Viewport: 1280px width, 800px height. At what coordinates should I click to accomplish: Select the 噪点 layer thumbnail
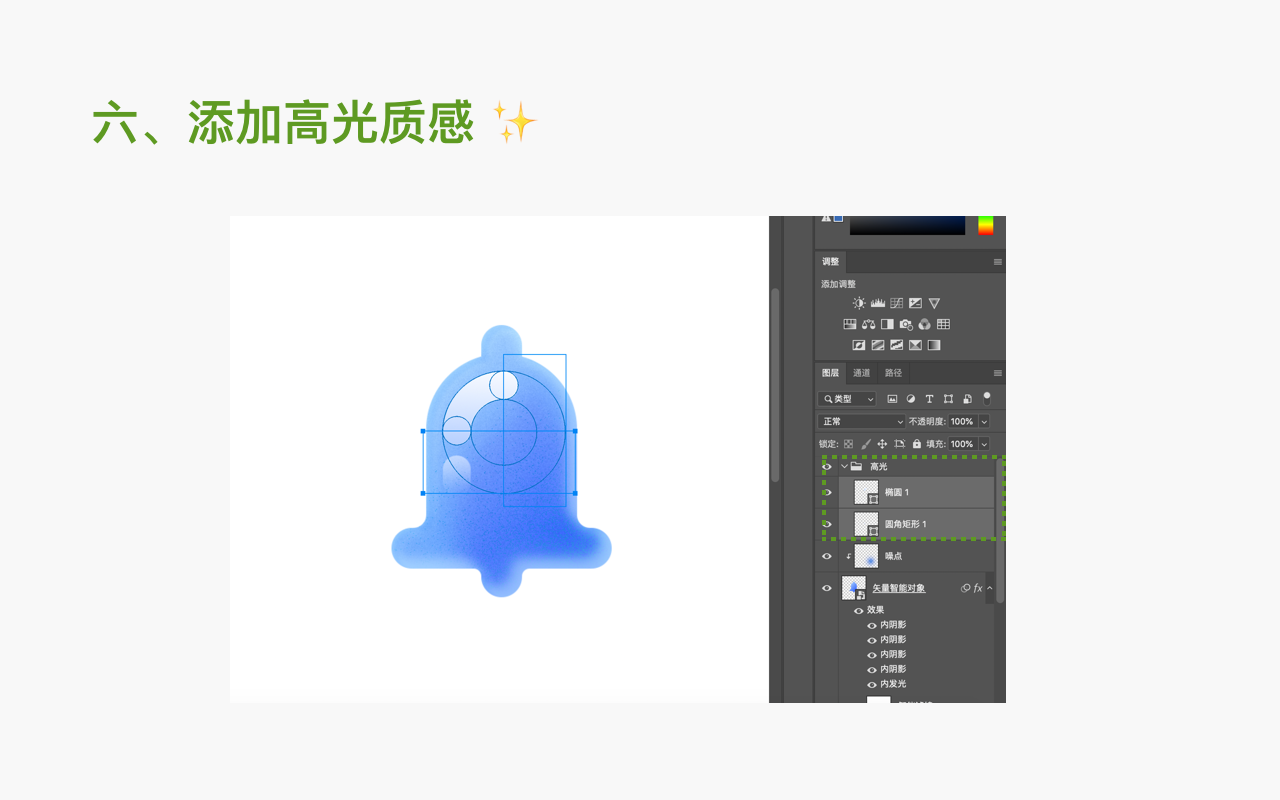pos(866,556)
